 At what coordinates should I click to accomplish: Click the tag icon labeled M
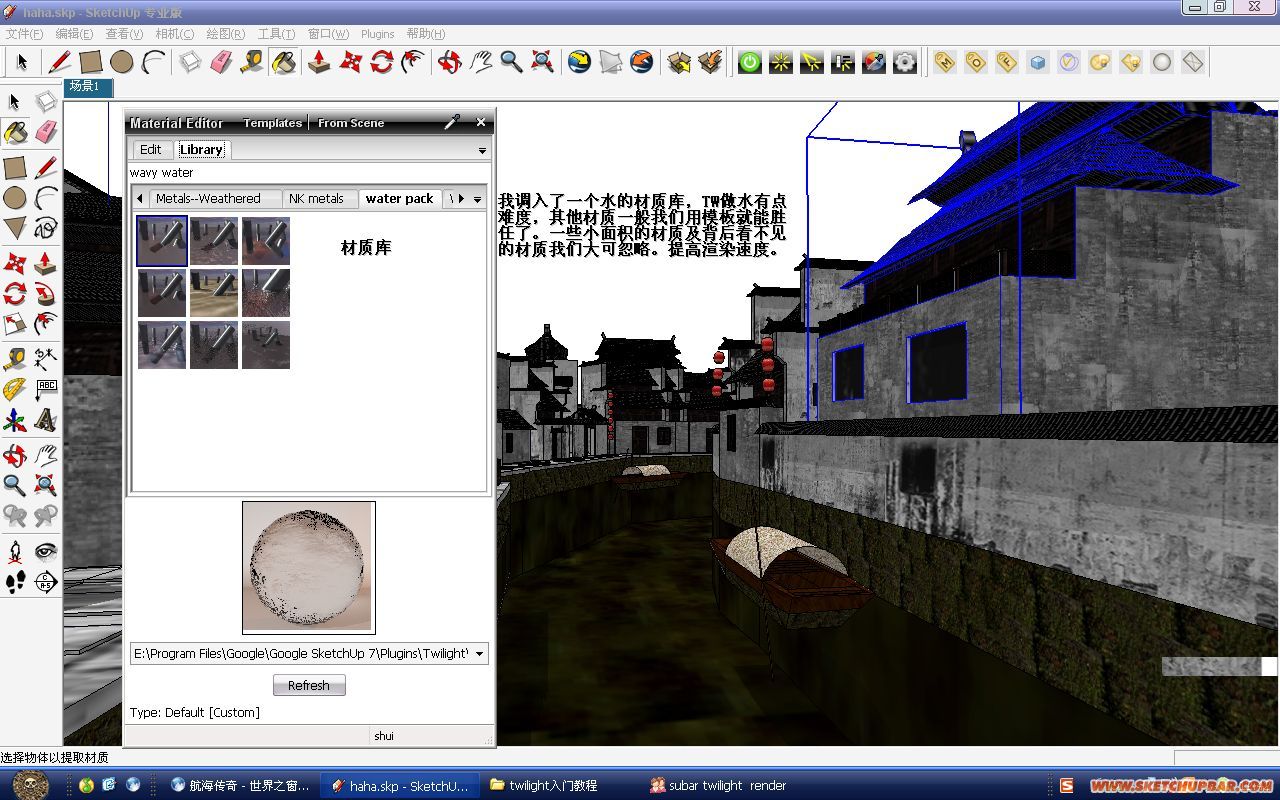945,62
